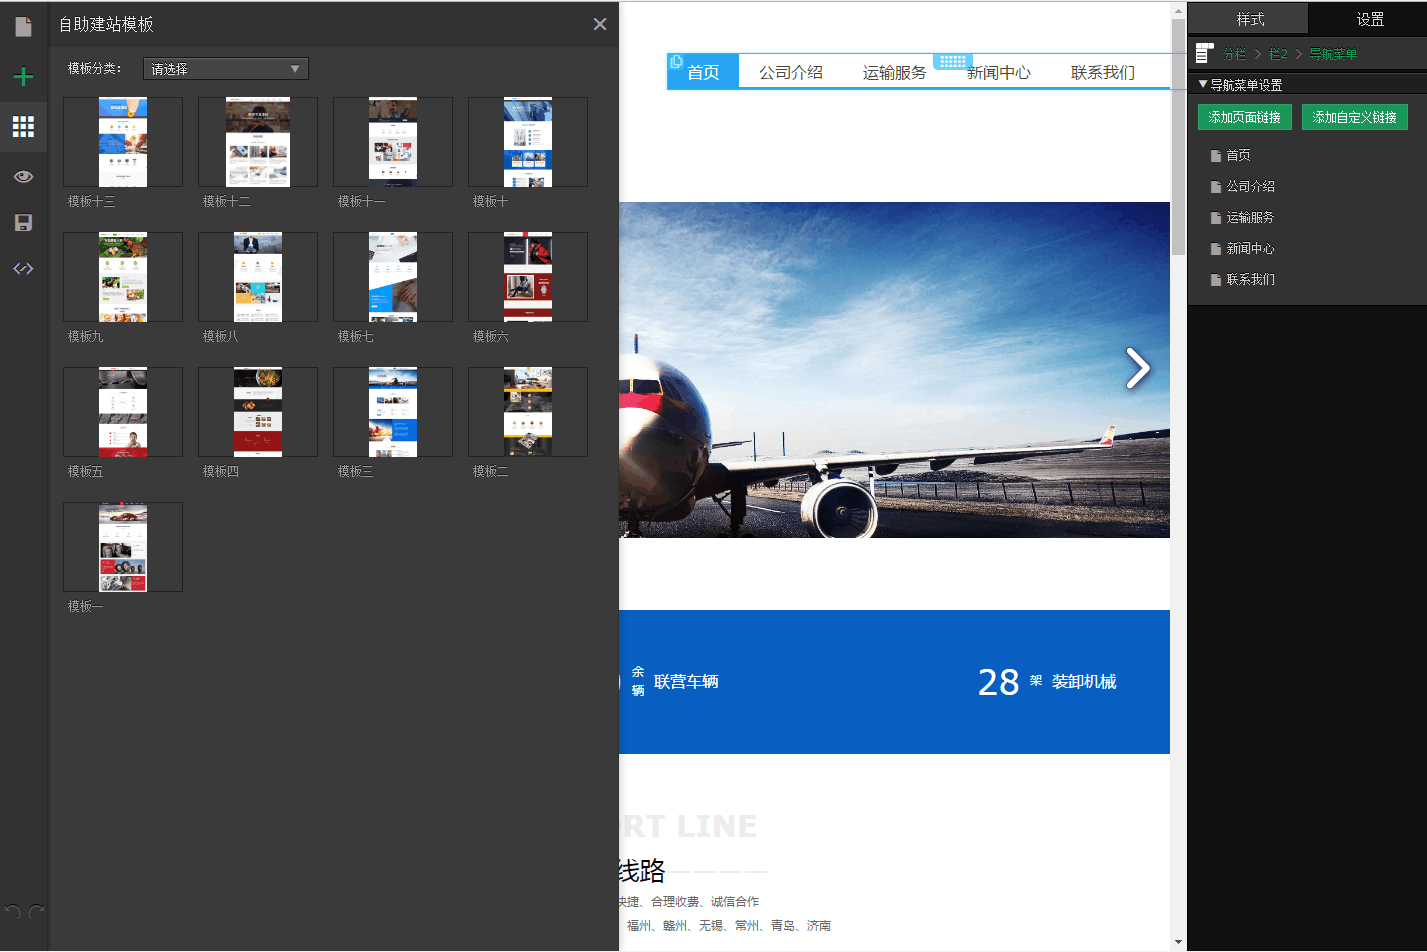The image size is (1427, 952).
Task: Click the green plus add-component icon
Action: 23,77
